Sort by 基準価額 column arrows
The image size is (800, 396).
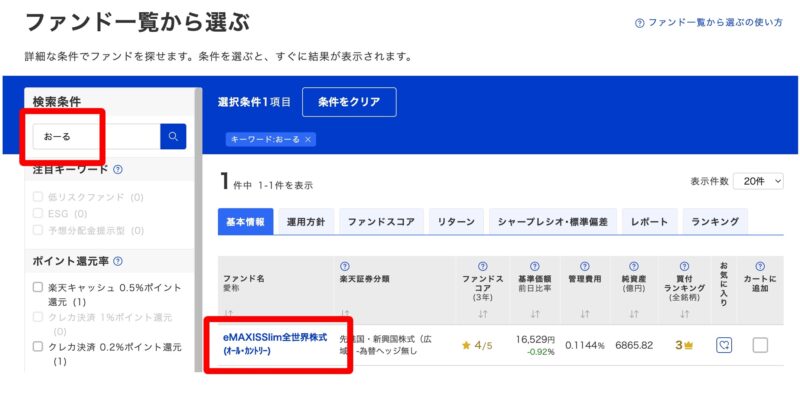[534, 314]
